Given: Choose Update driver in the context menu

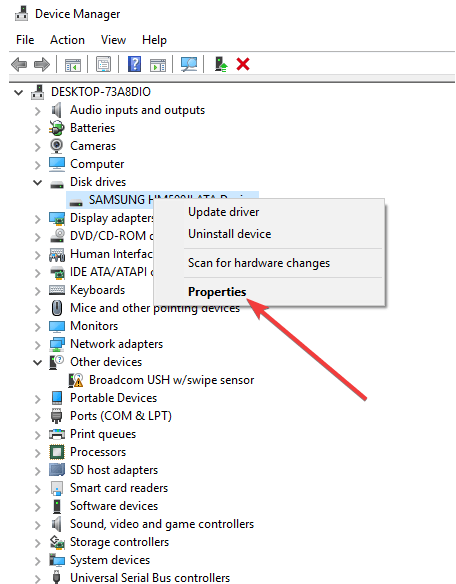Looking at the screenshot, I should click(x=224, y=212).
